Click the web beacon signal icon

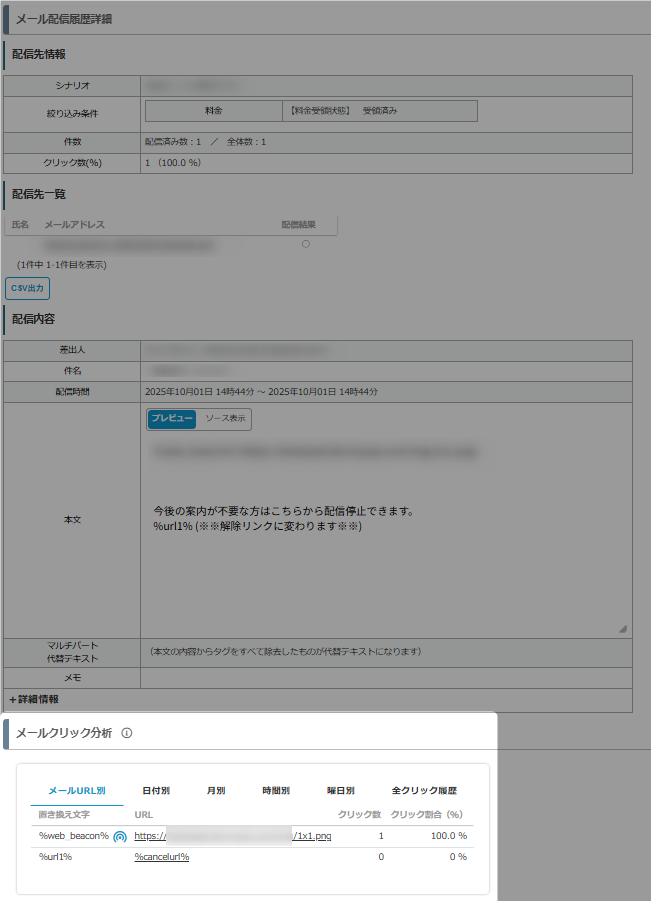click(x=120, y=836)
